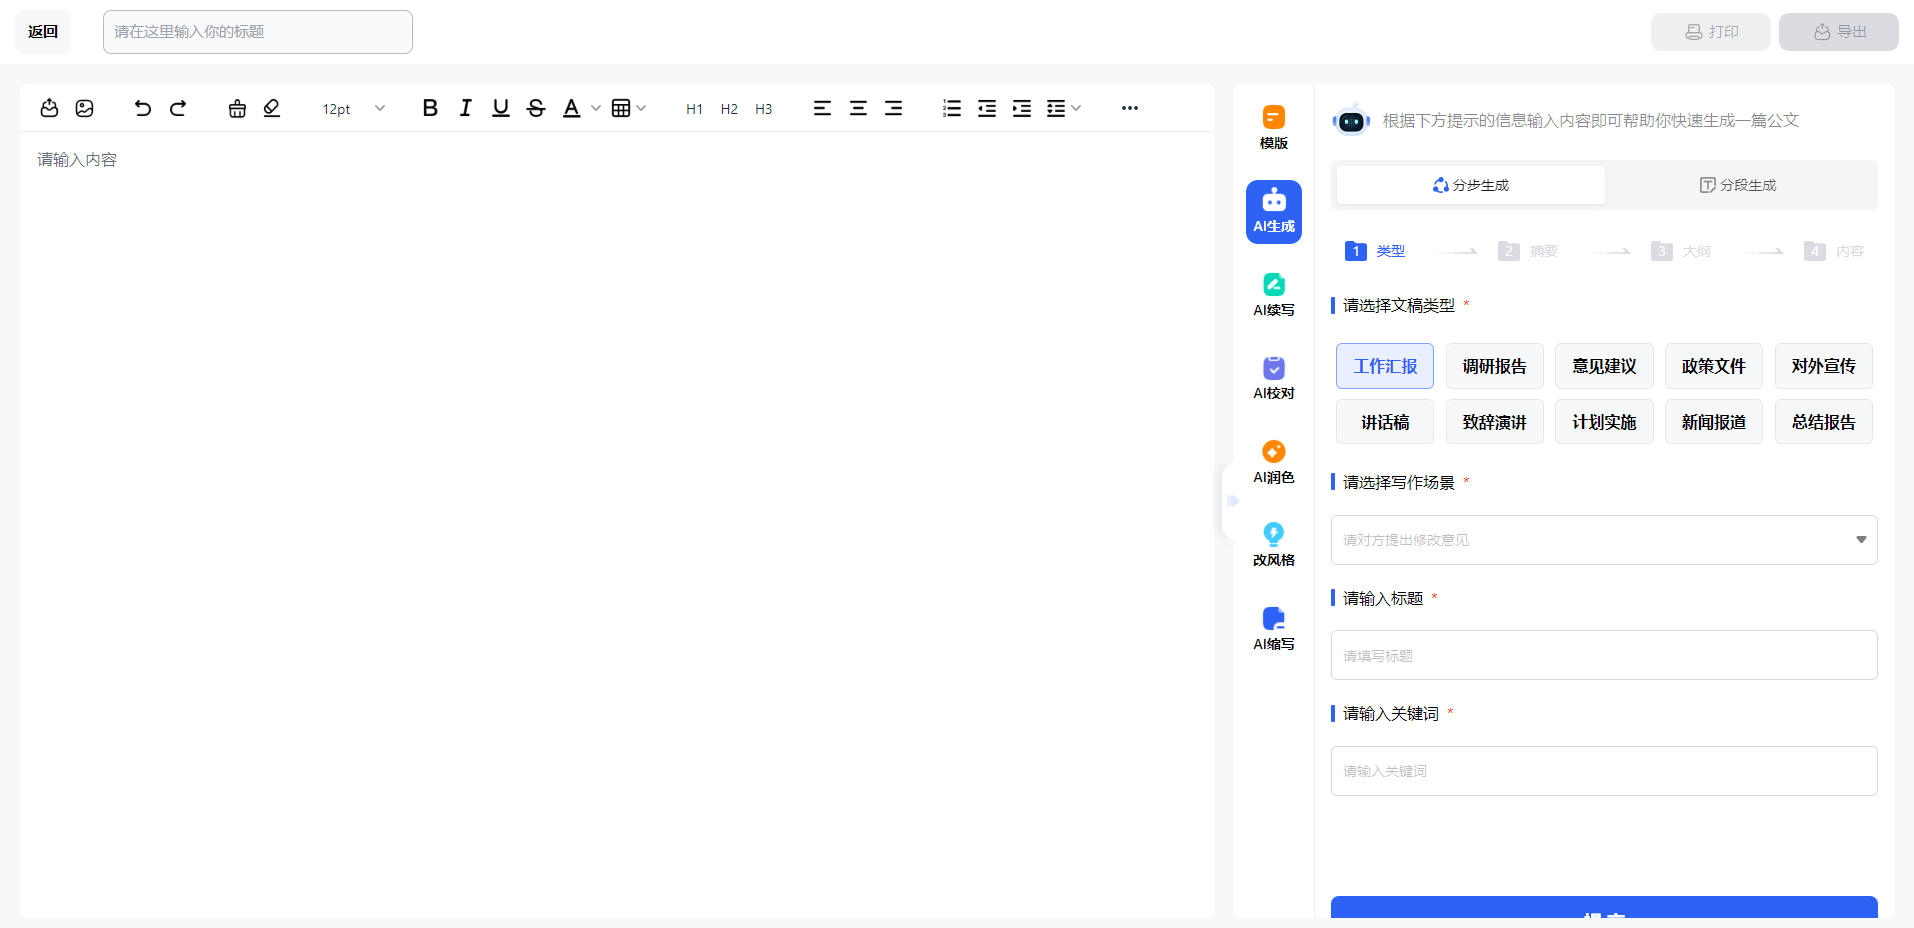Screen dimensions: 1914x928
Task: Open the AI校对 sidebar tool
Action: [1273, 378]
